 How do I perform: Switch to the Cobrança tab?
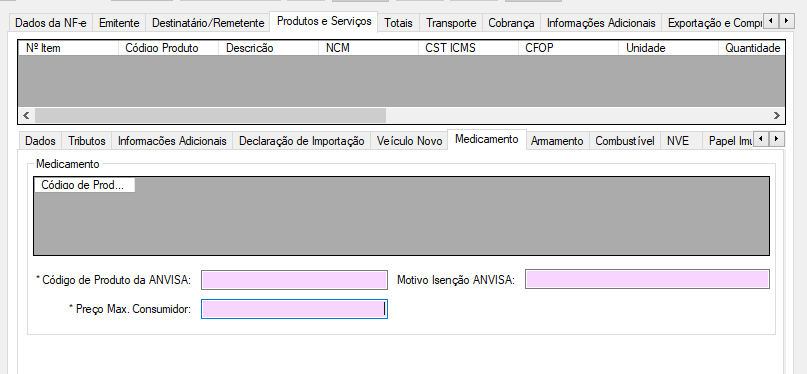(x=511, y=23)
